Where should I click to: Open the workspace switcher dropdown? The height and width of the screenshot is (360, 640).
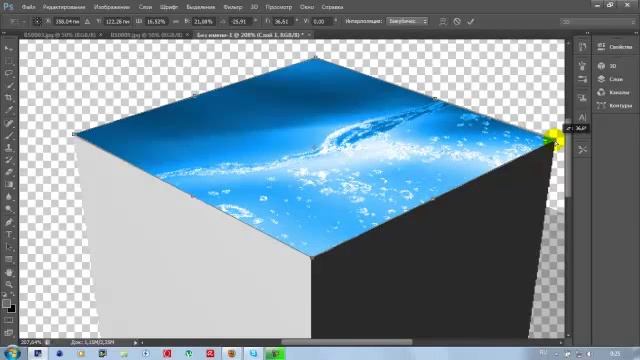pos(598,22)
